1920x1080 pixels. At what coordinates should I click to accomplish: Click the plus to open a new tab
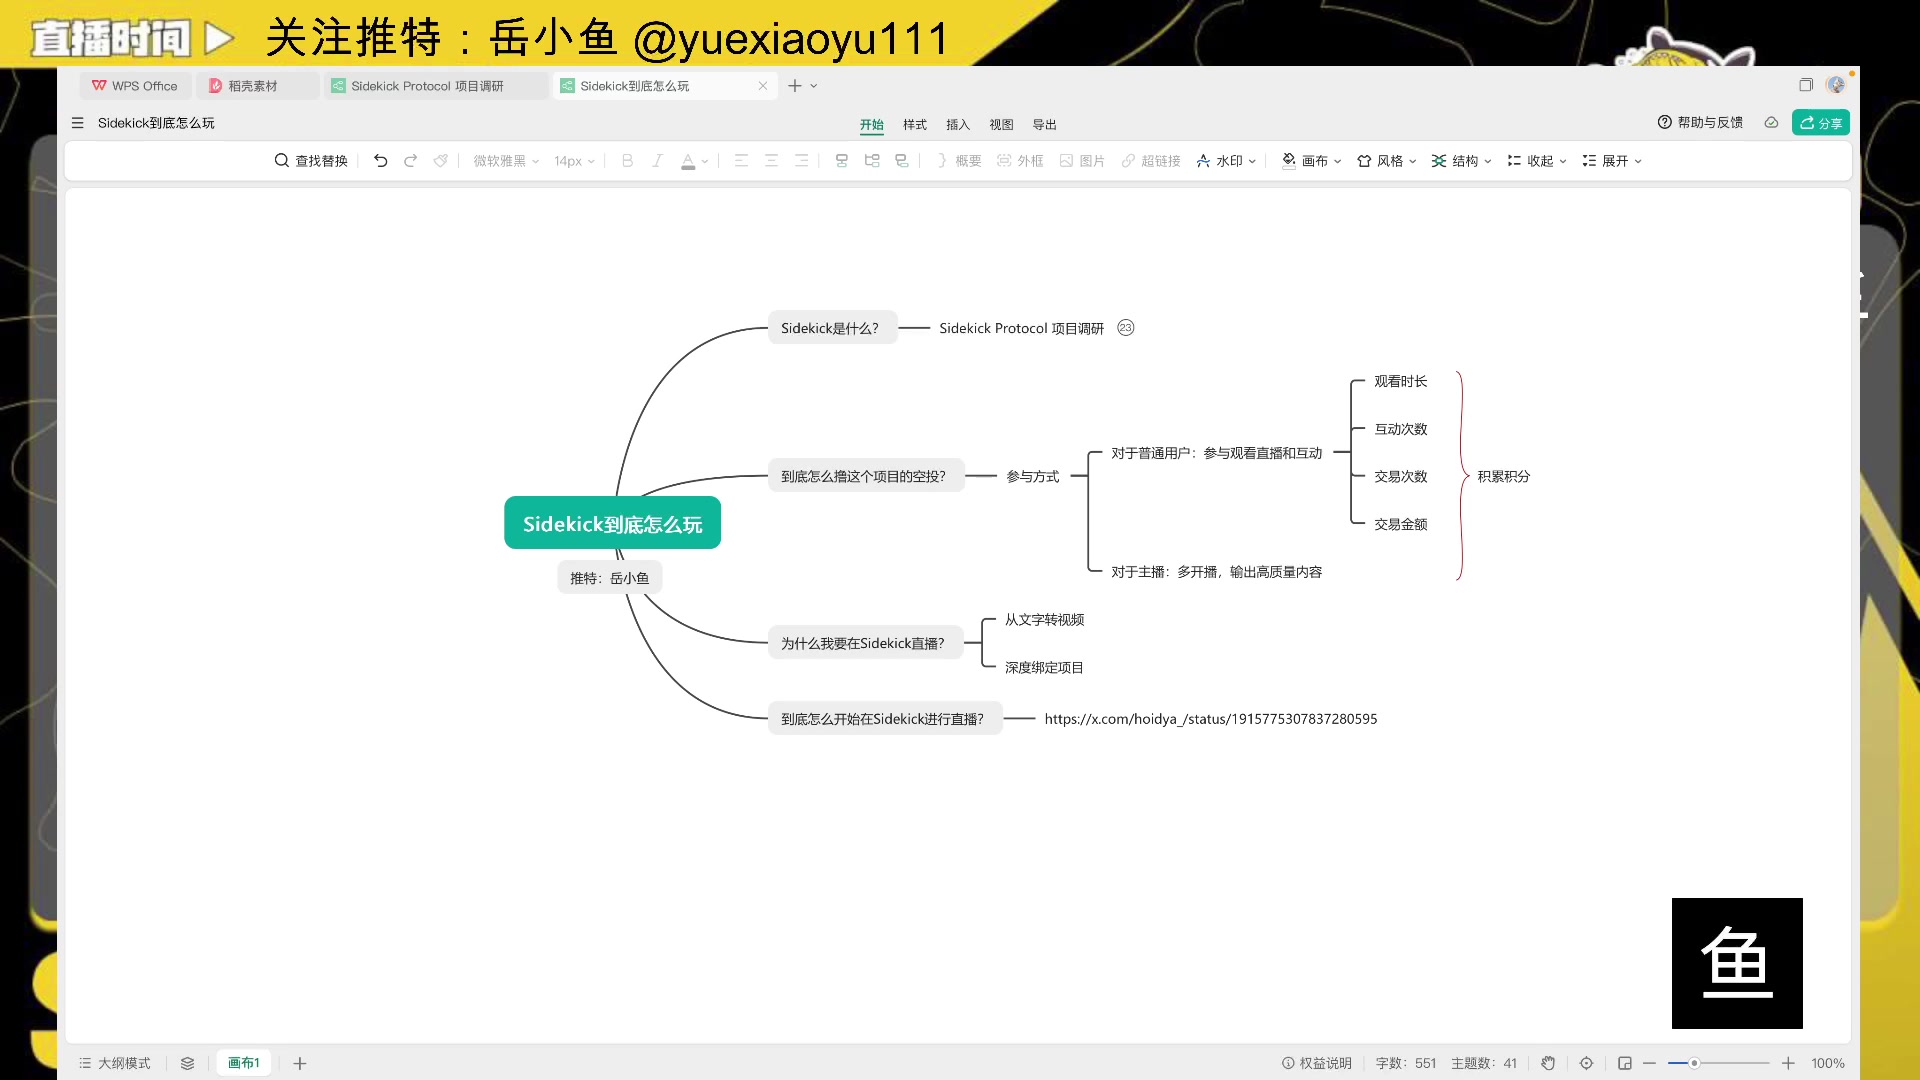(795, 86)
